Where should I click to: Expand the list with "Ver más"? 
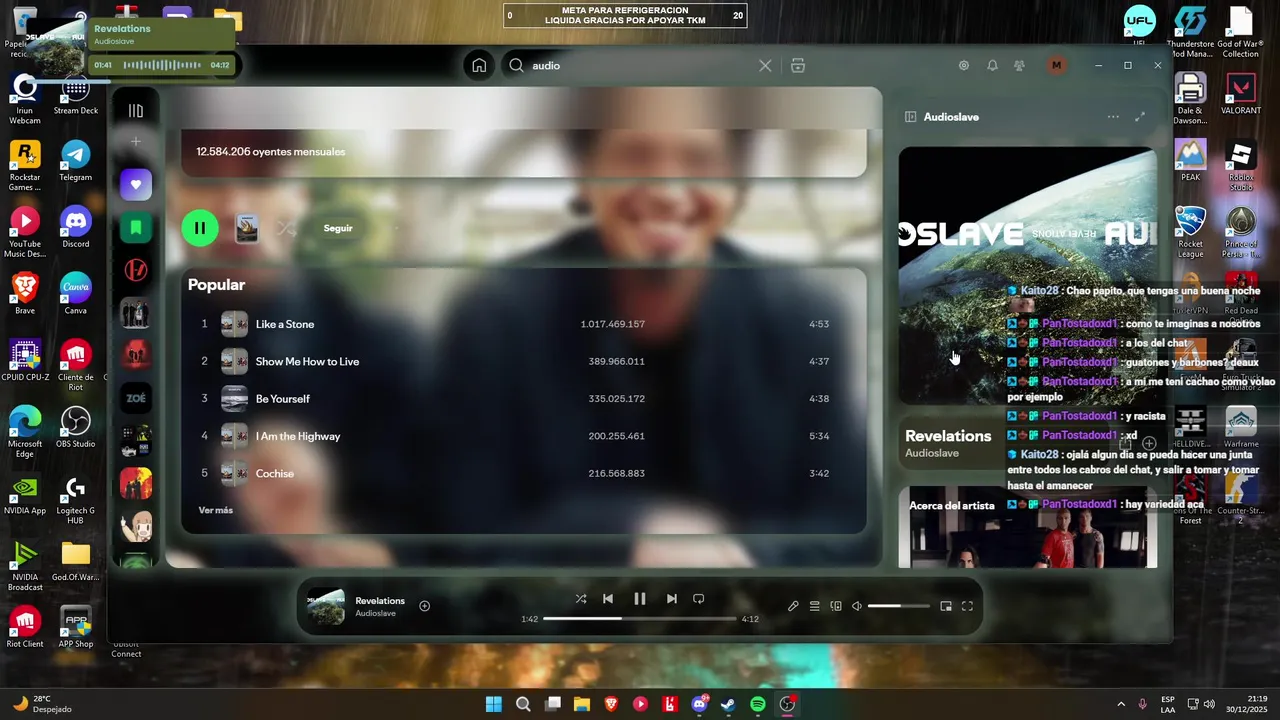click(216, 510)
